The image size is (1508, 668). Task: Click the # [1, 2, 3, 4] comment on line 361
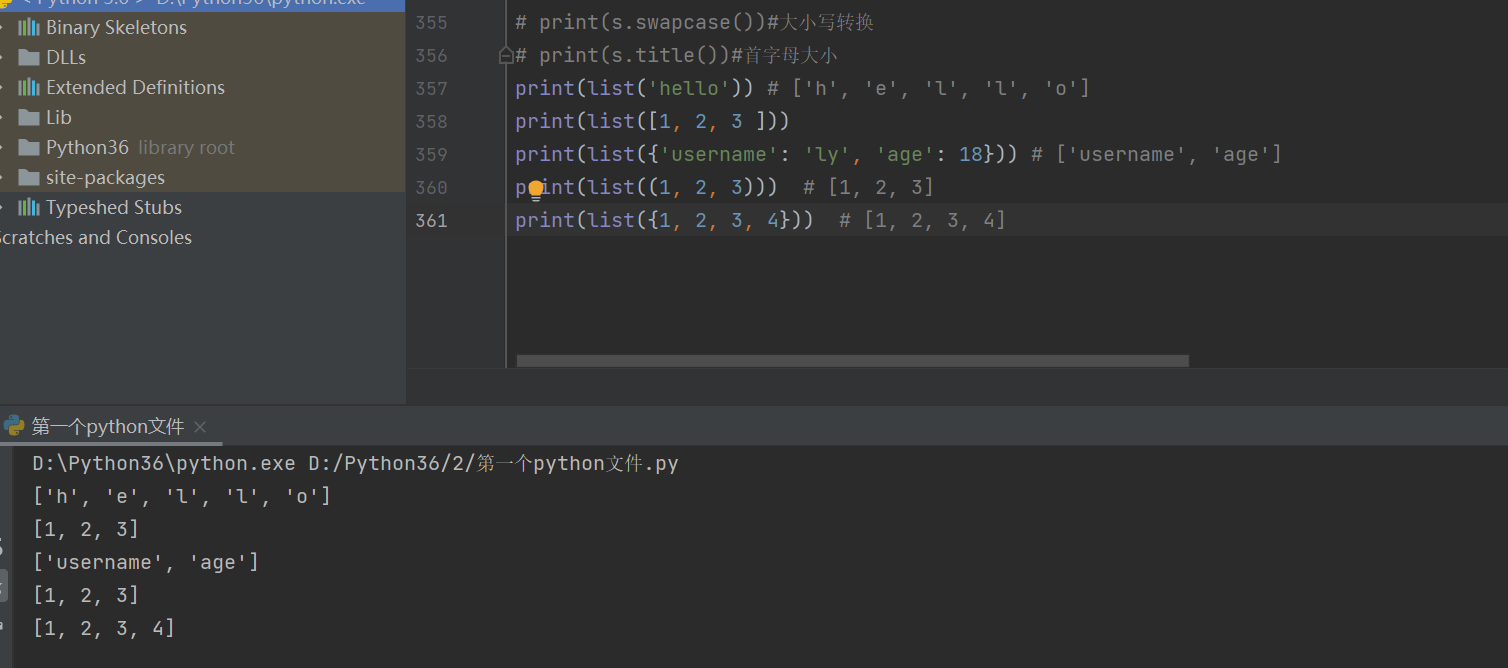[x=923, y=220]
